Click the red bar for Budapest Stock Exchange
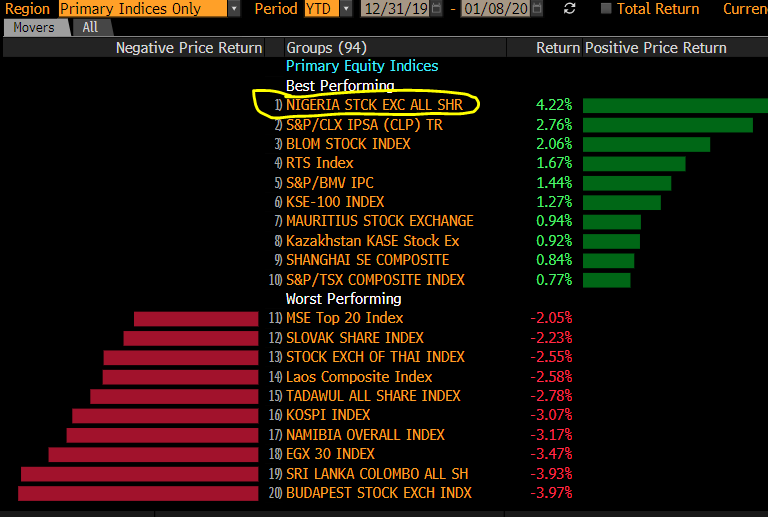 139,493
